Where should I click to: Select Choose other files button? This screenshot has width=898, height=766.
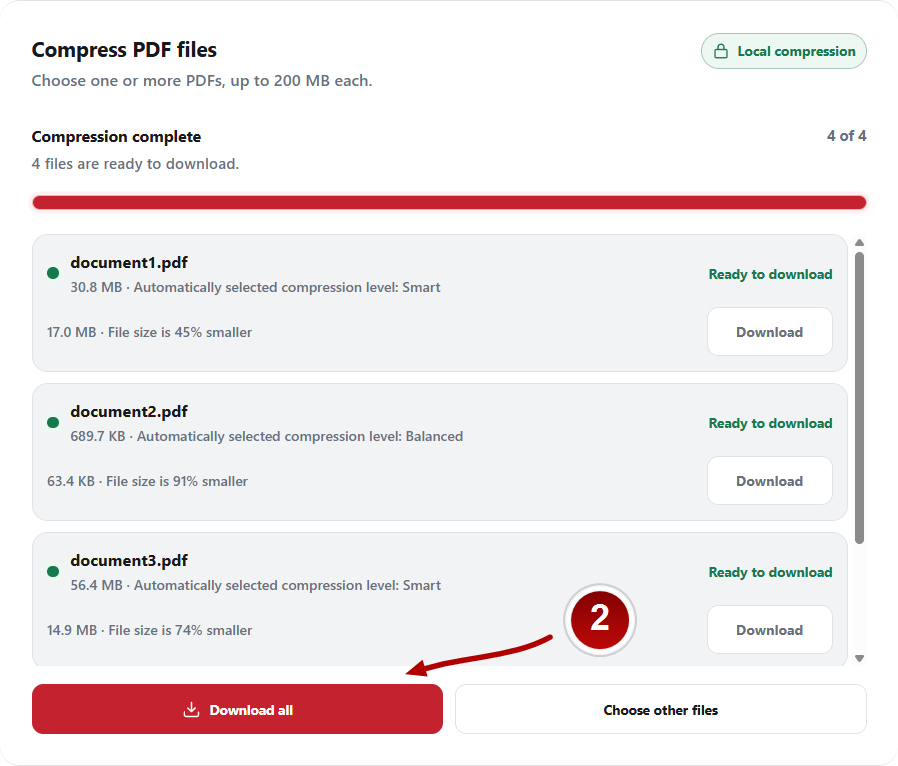click(x=660, y=709)
